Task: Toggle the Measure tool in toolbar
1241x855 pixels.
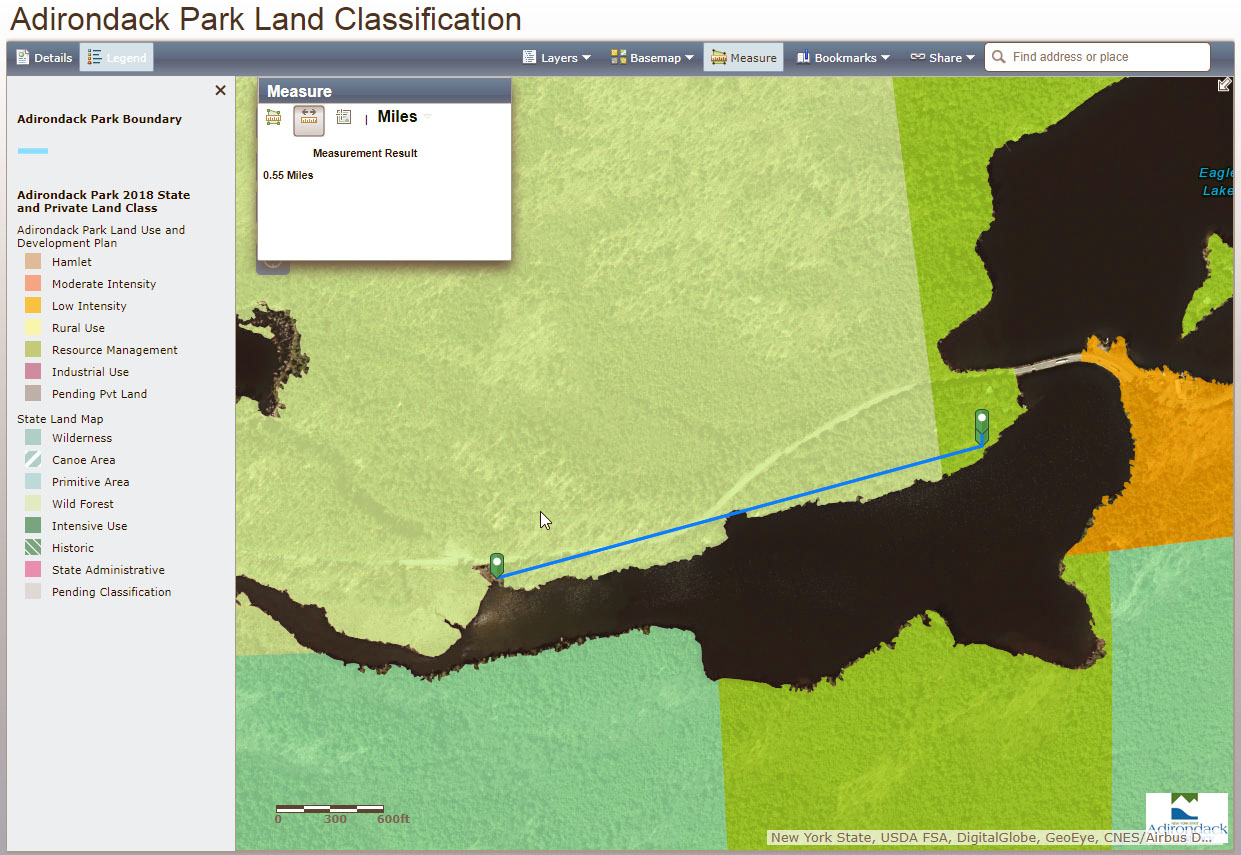Action: (x=743, y=58)
